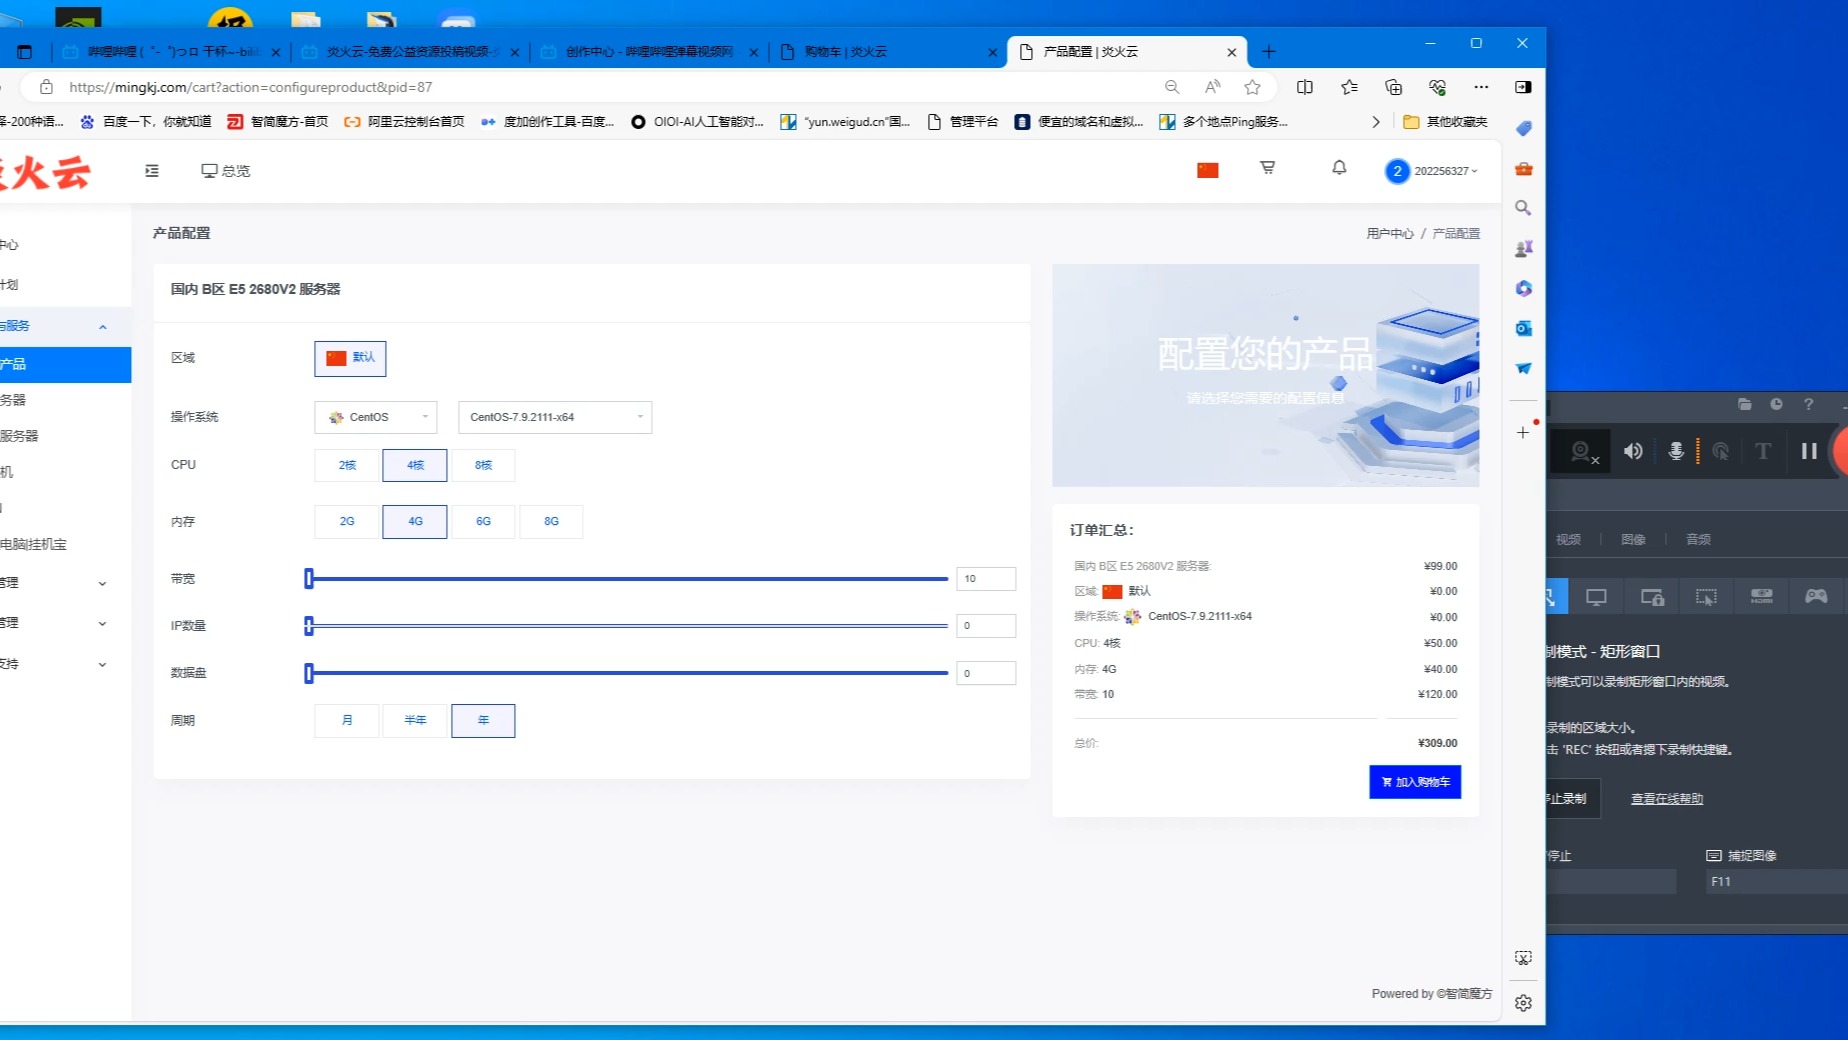Select game recording mode in recorder
The image size is (1848, 1040).
[x=1816, y=597]
